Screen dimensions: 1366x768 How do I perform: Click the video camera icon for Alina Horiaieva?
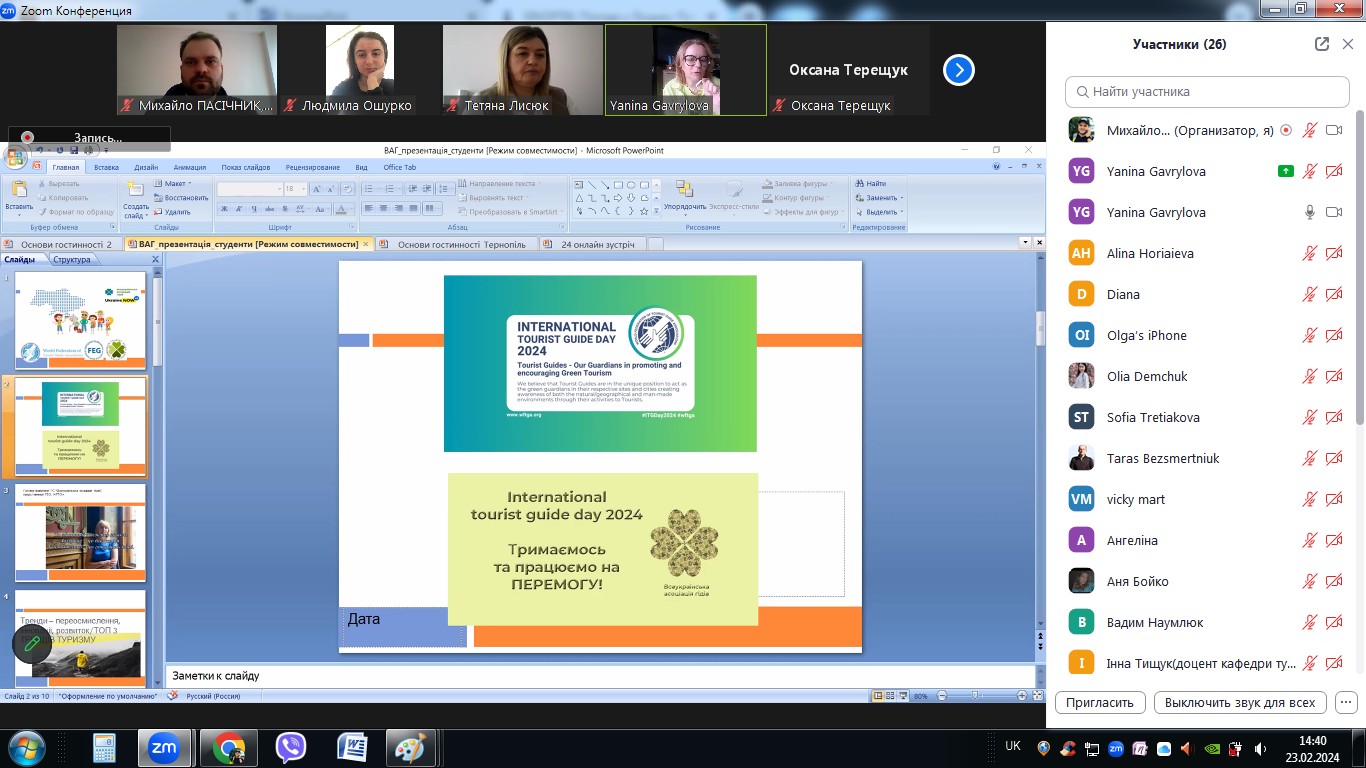point(1333,254)
